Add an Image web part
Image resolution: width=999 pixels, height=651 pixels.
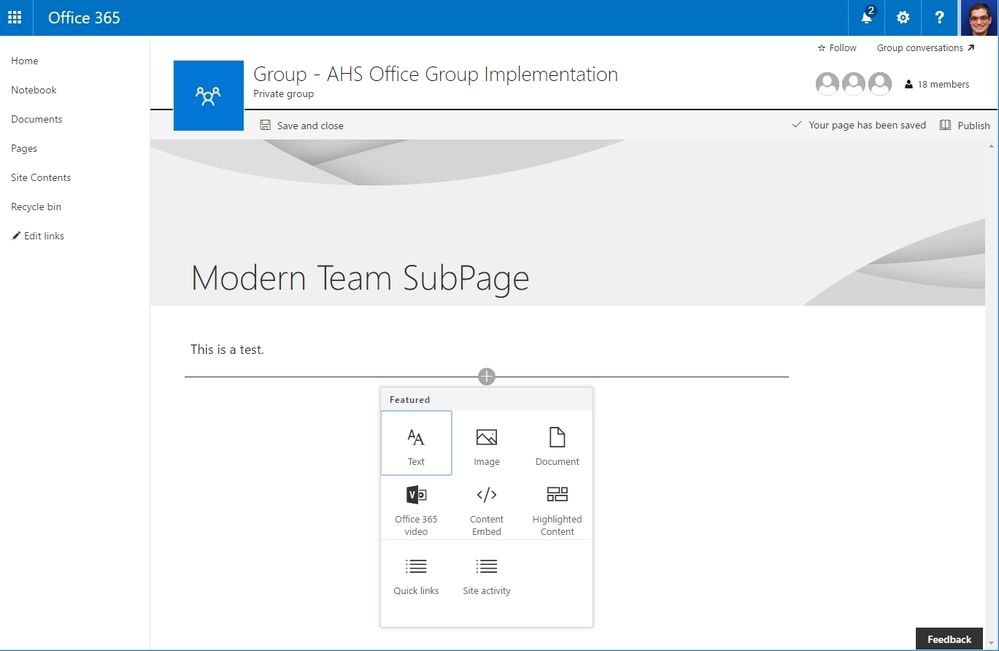coord(486,447)
